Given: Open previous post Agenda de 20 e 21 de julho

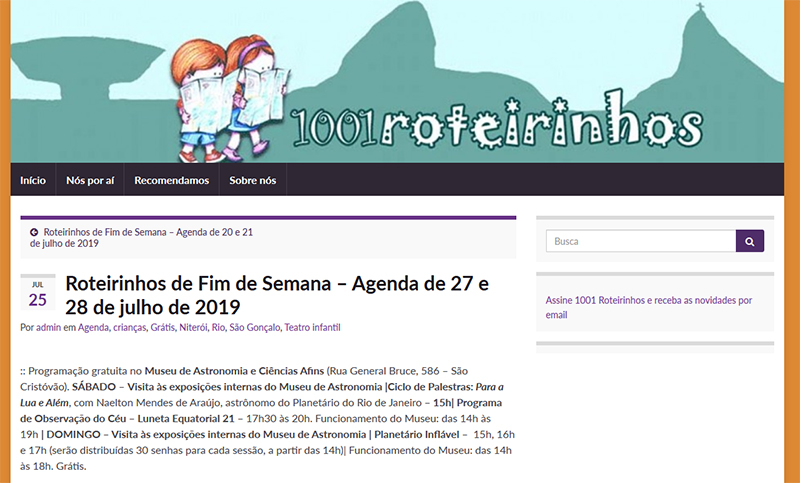Looking at the screenshot, I should (x=147, y=232).
